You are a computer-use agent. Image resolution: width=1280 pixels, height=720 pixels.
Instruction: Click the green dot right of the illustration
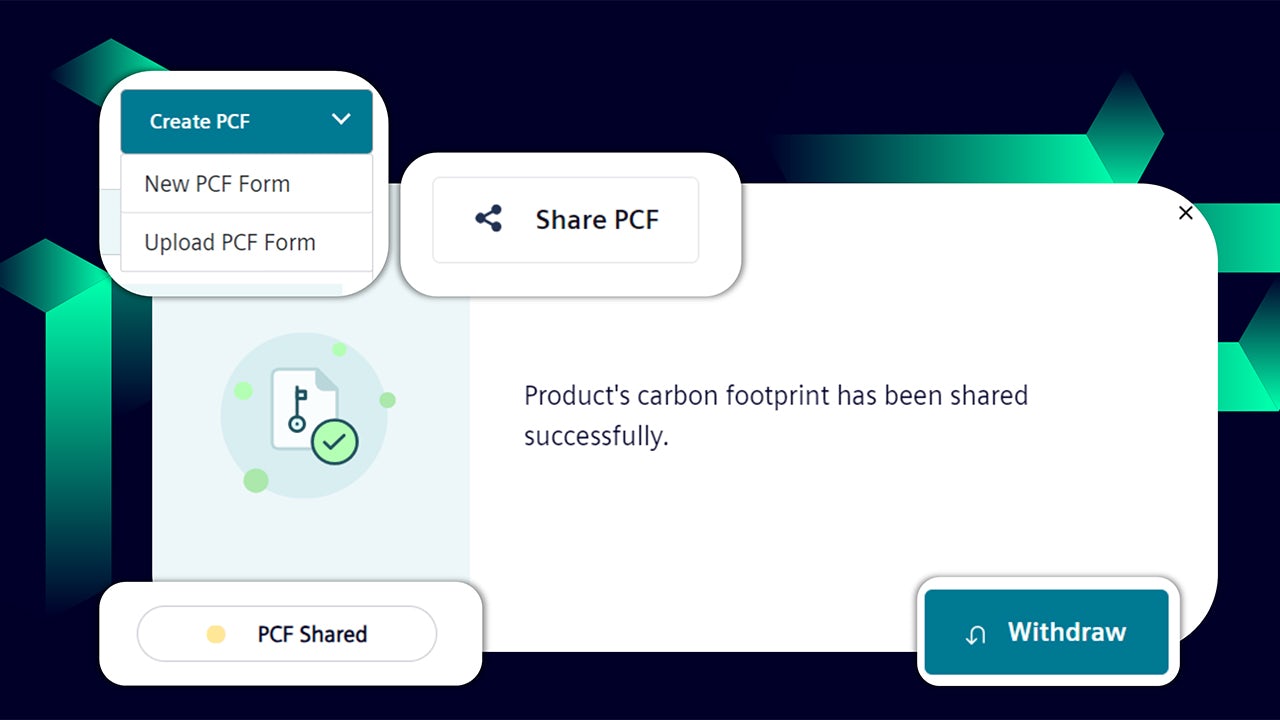pos(388,400)
